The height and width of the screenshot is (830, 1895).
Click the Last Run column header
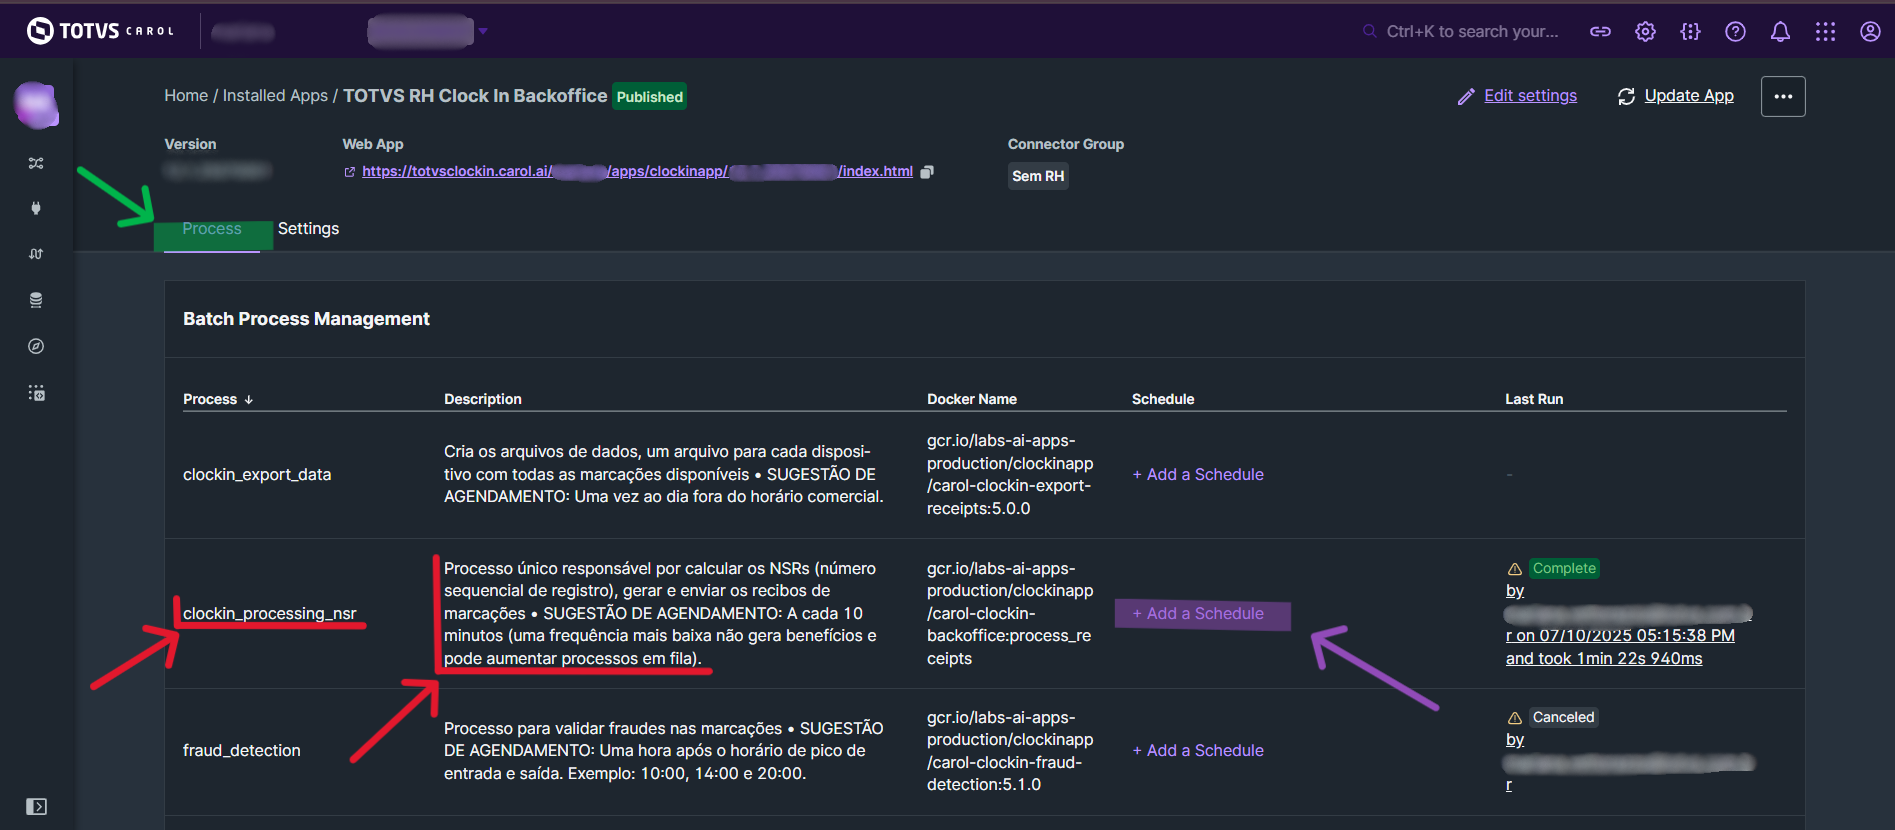(x=1534, y=399)
